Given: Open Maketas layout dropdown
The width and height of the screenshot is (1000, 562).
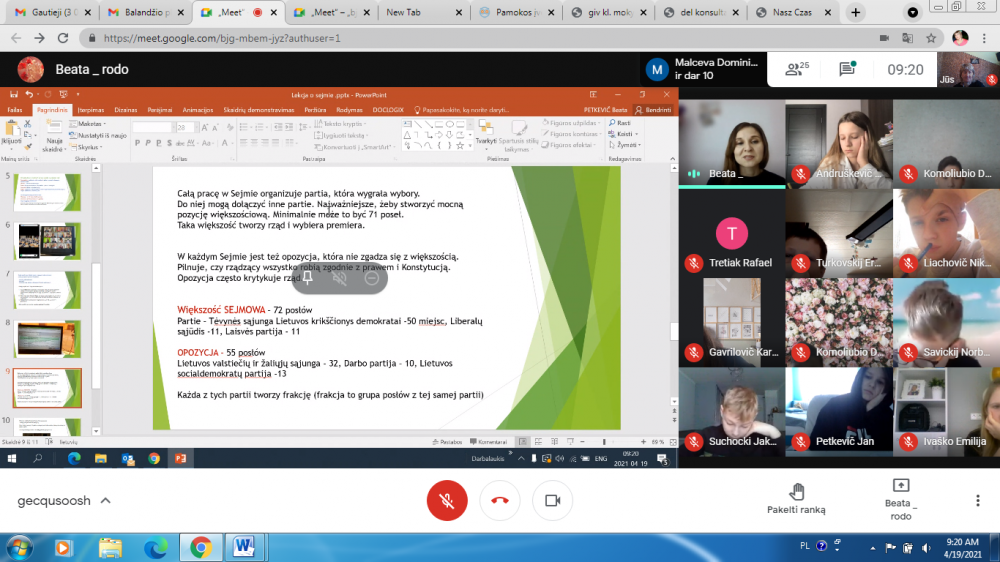Looking at the screenshot, I should click(x=88, y=124).
